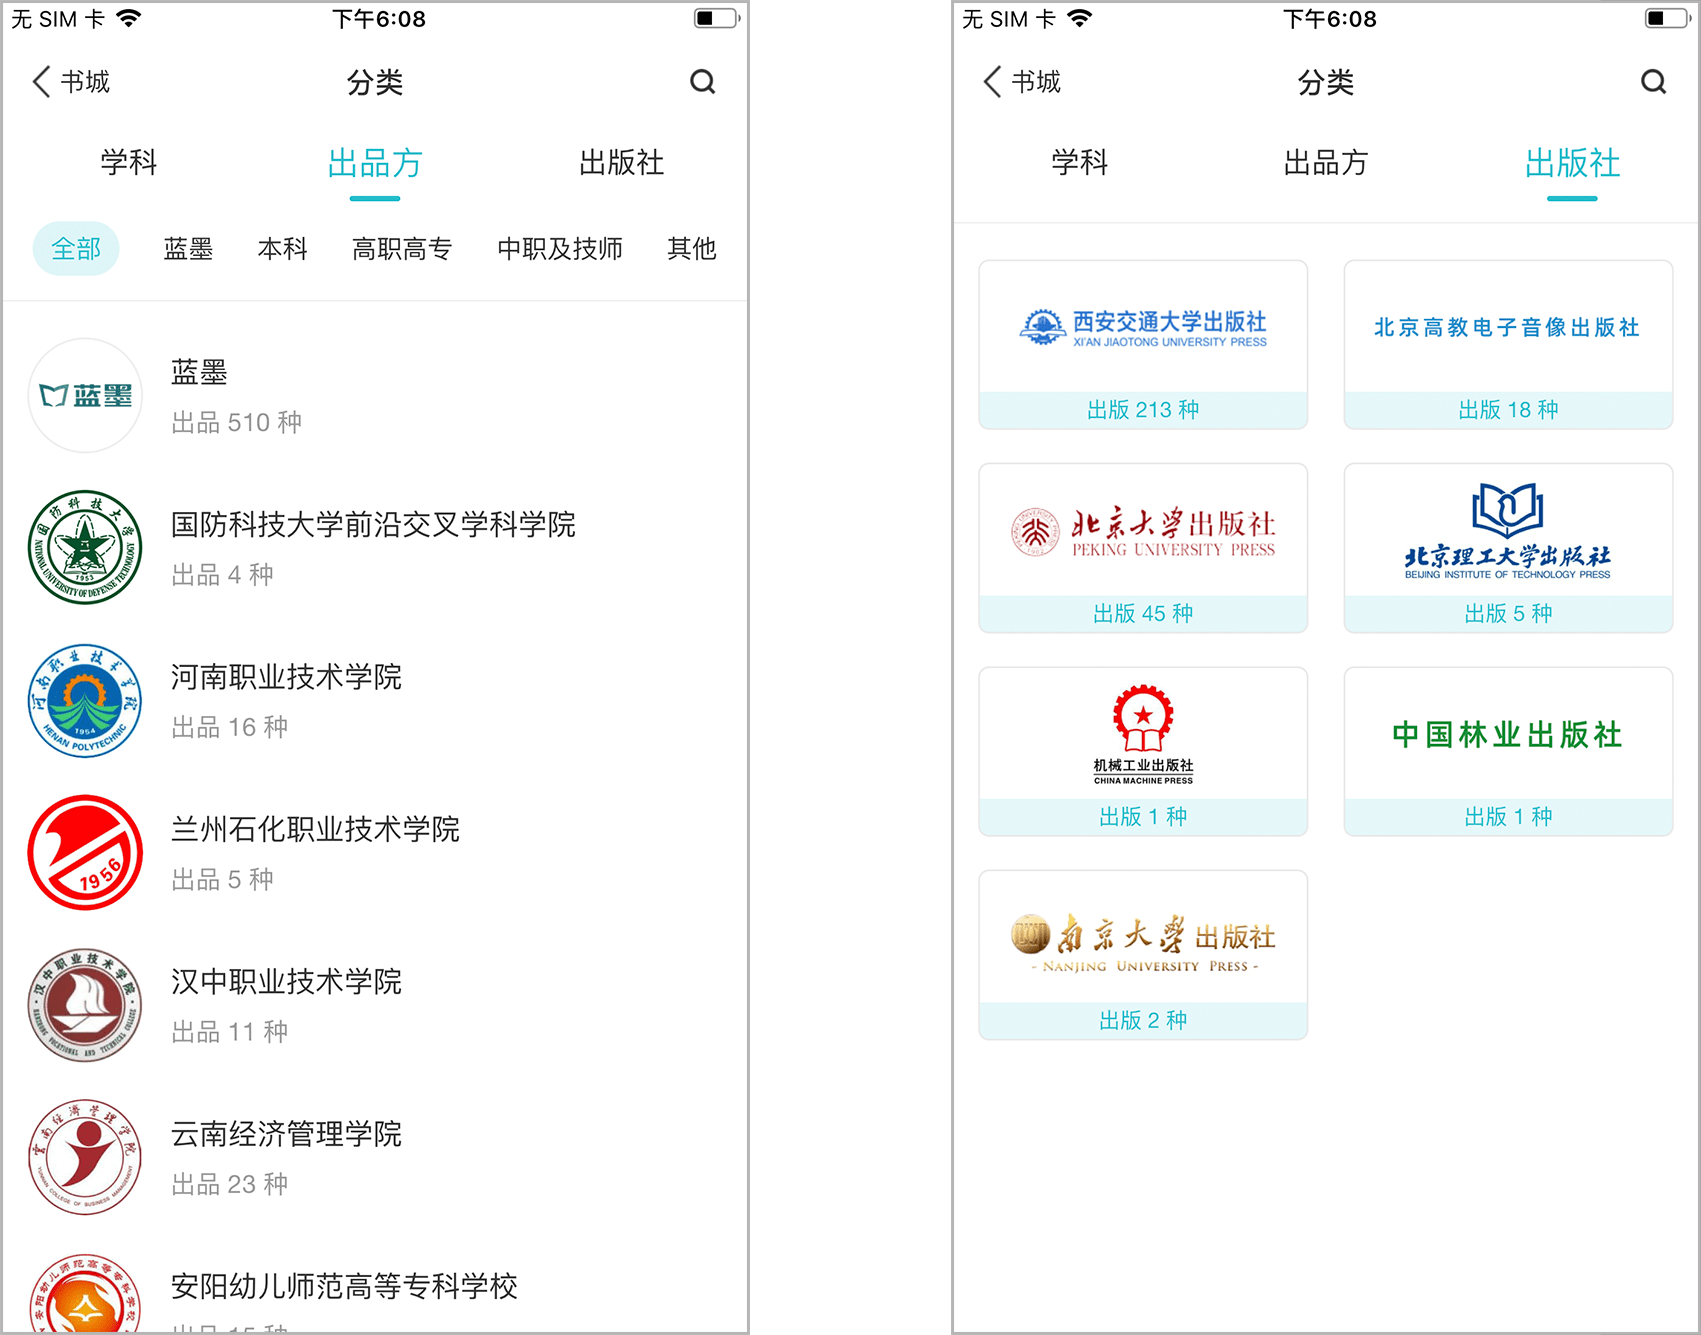Tap 出版 213 种 count label

pos(1143,410)
